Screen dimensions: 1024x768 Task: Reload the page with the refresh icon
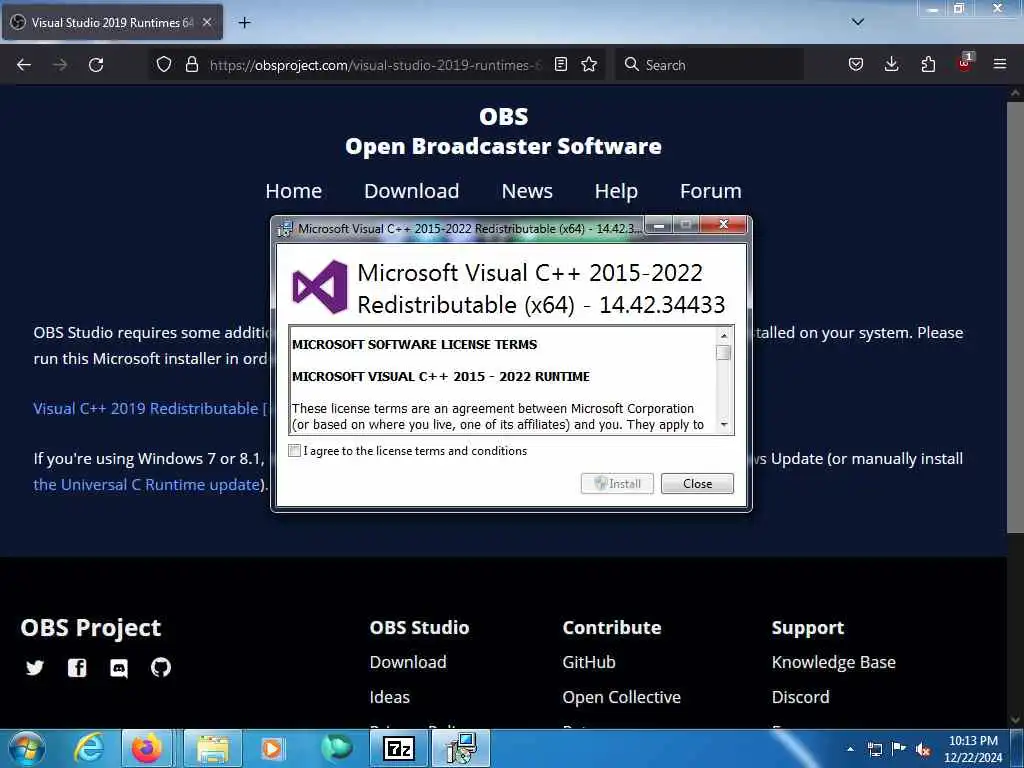click(96, 65)
